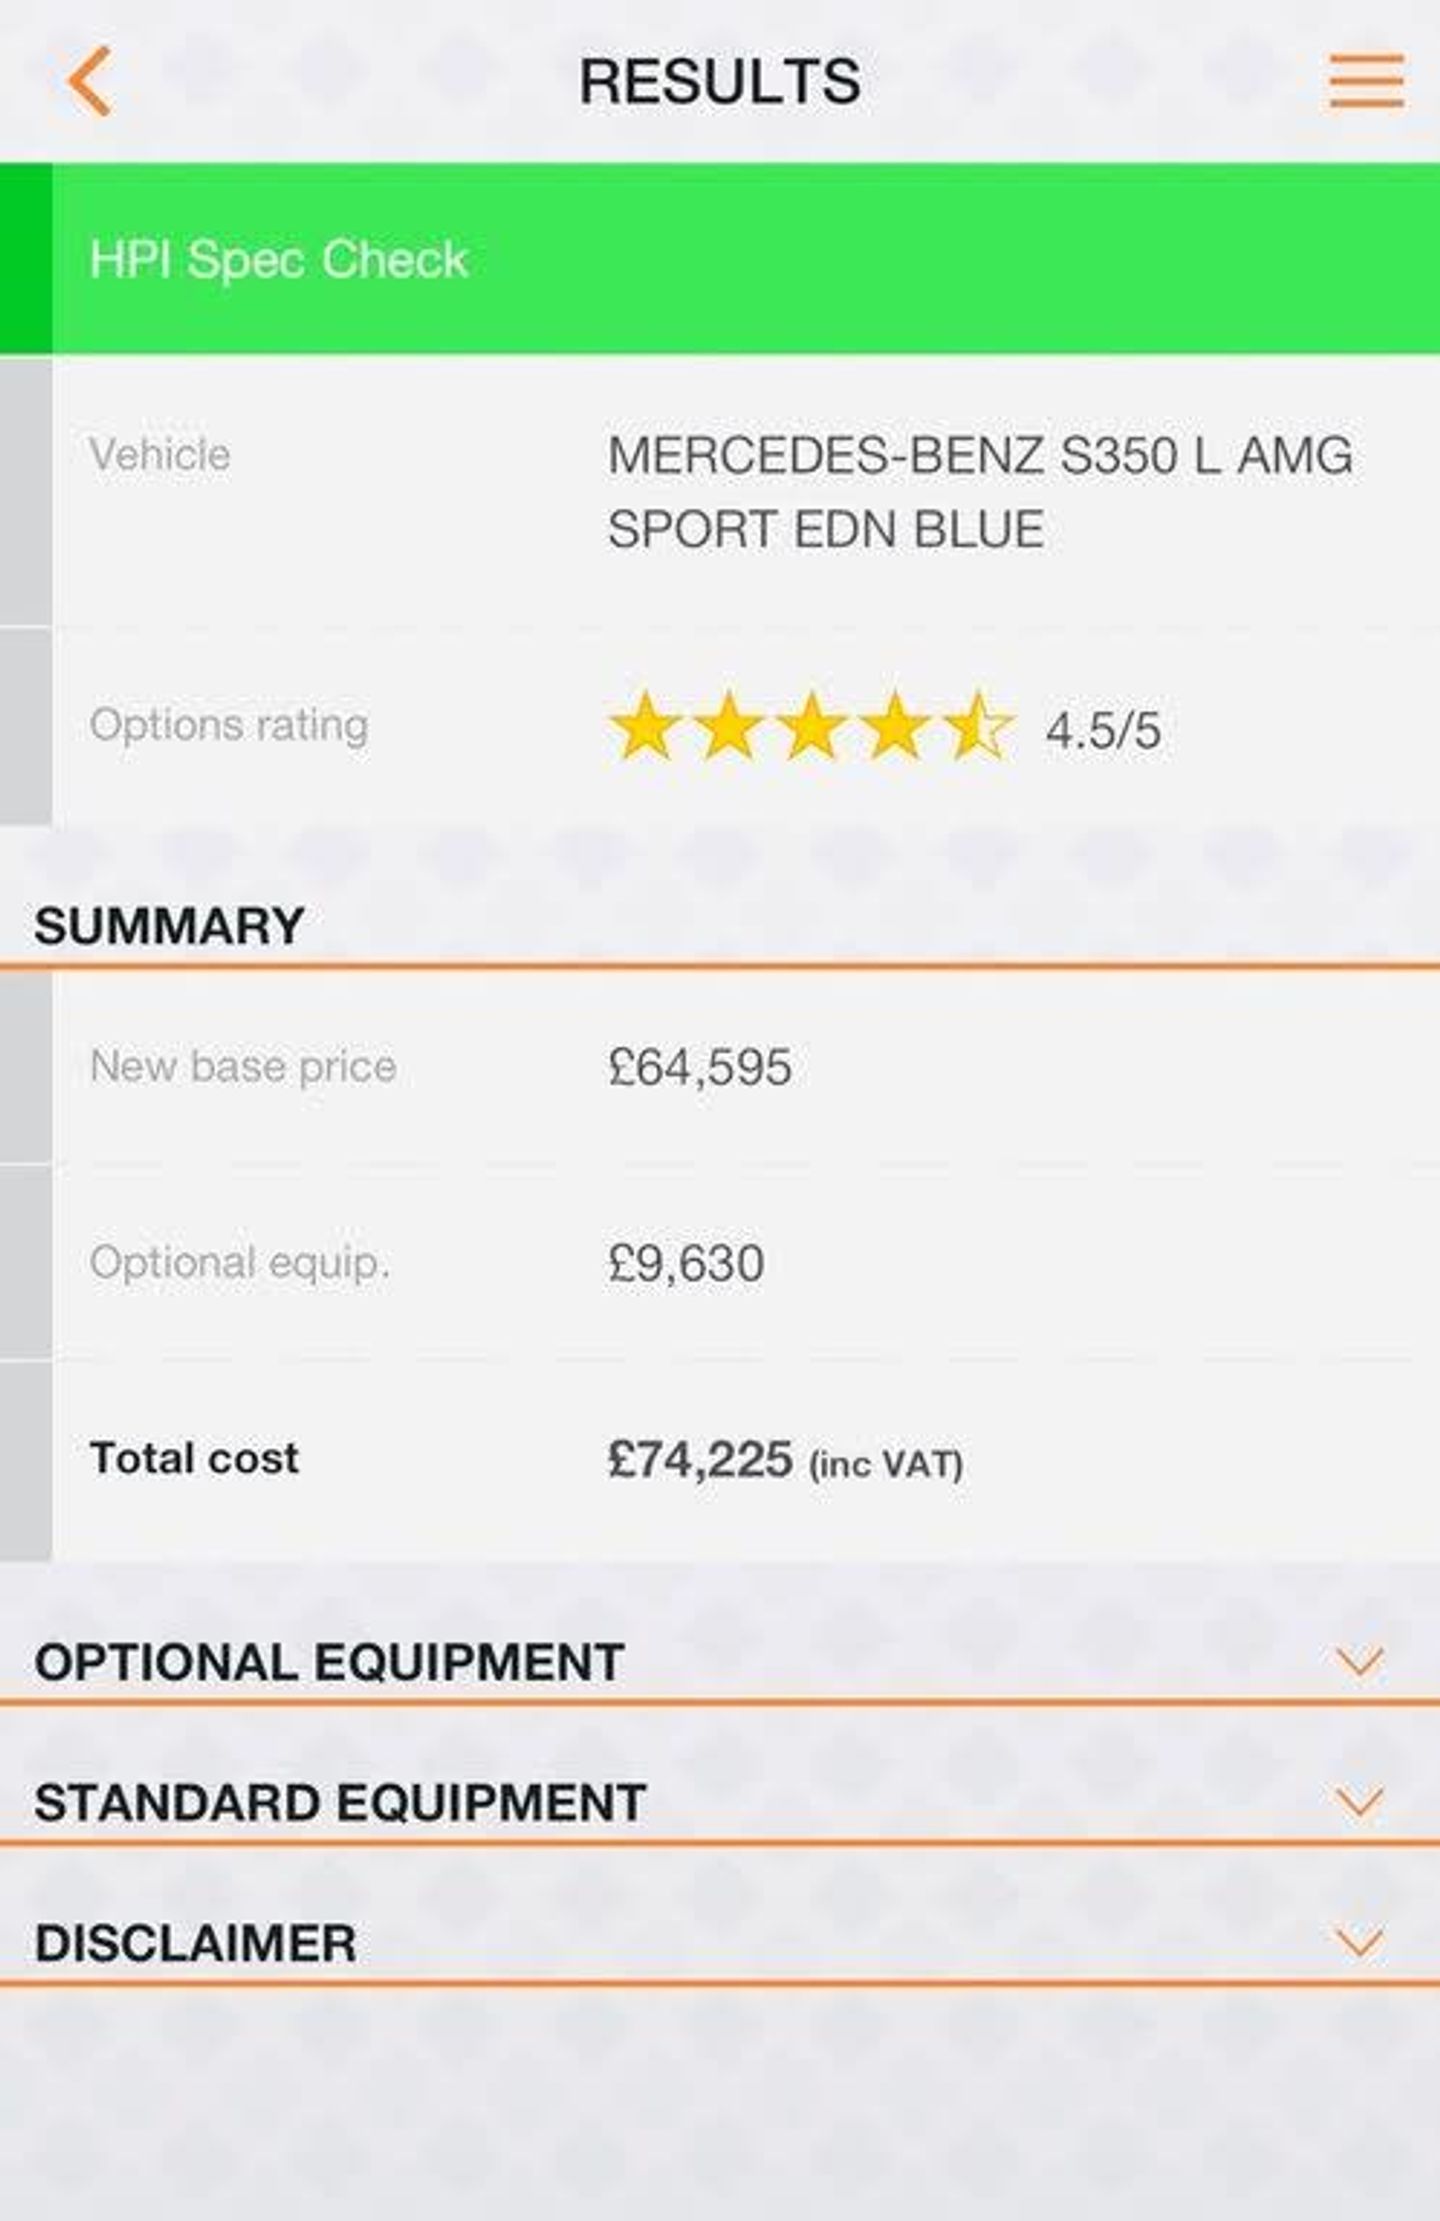The height and width of the screenshot is (2221, 1440).
Task: Tap the orange back arrow
Action: 90,82
